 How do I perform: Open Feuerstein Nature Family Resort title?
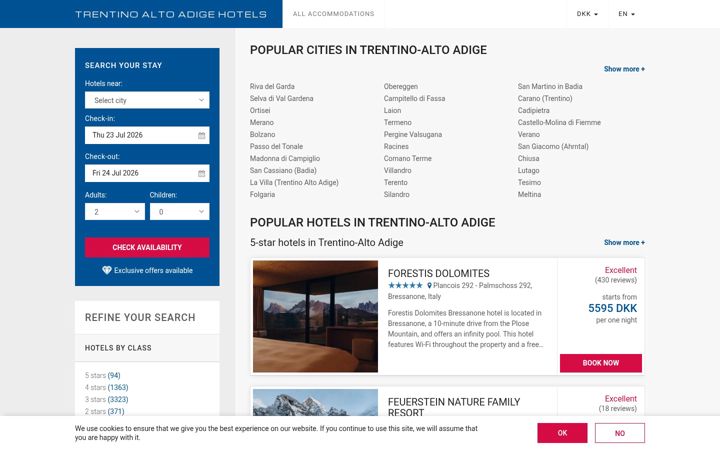pos(454,407)
